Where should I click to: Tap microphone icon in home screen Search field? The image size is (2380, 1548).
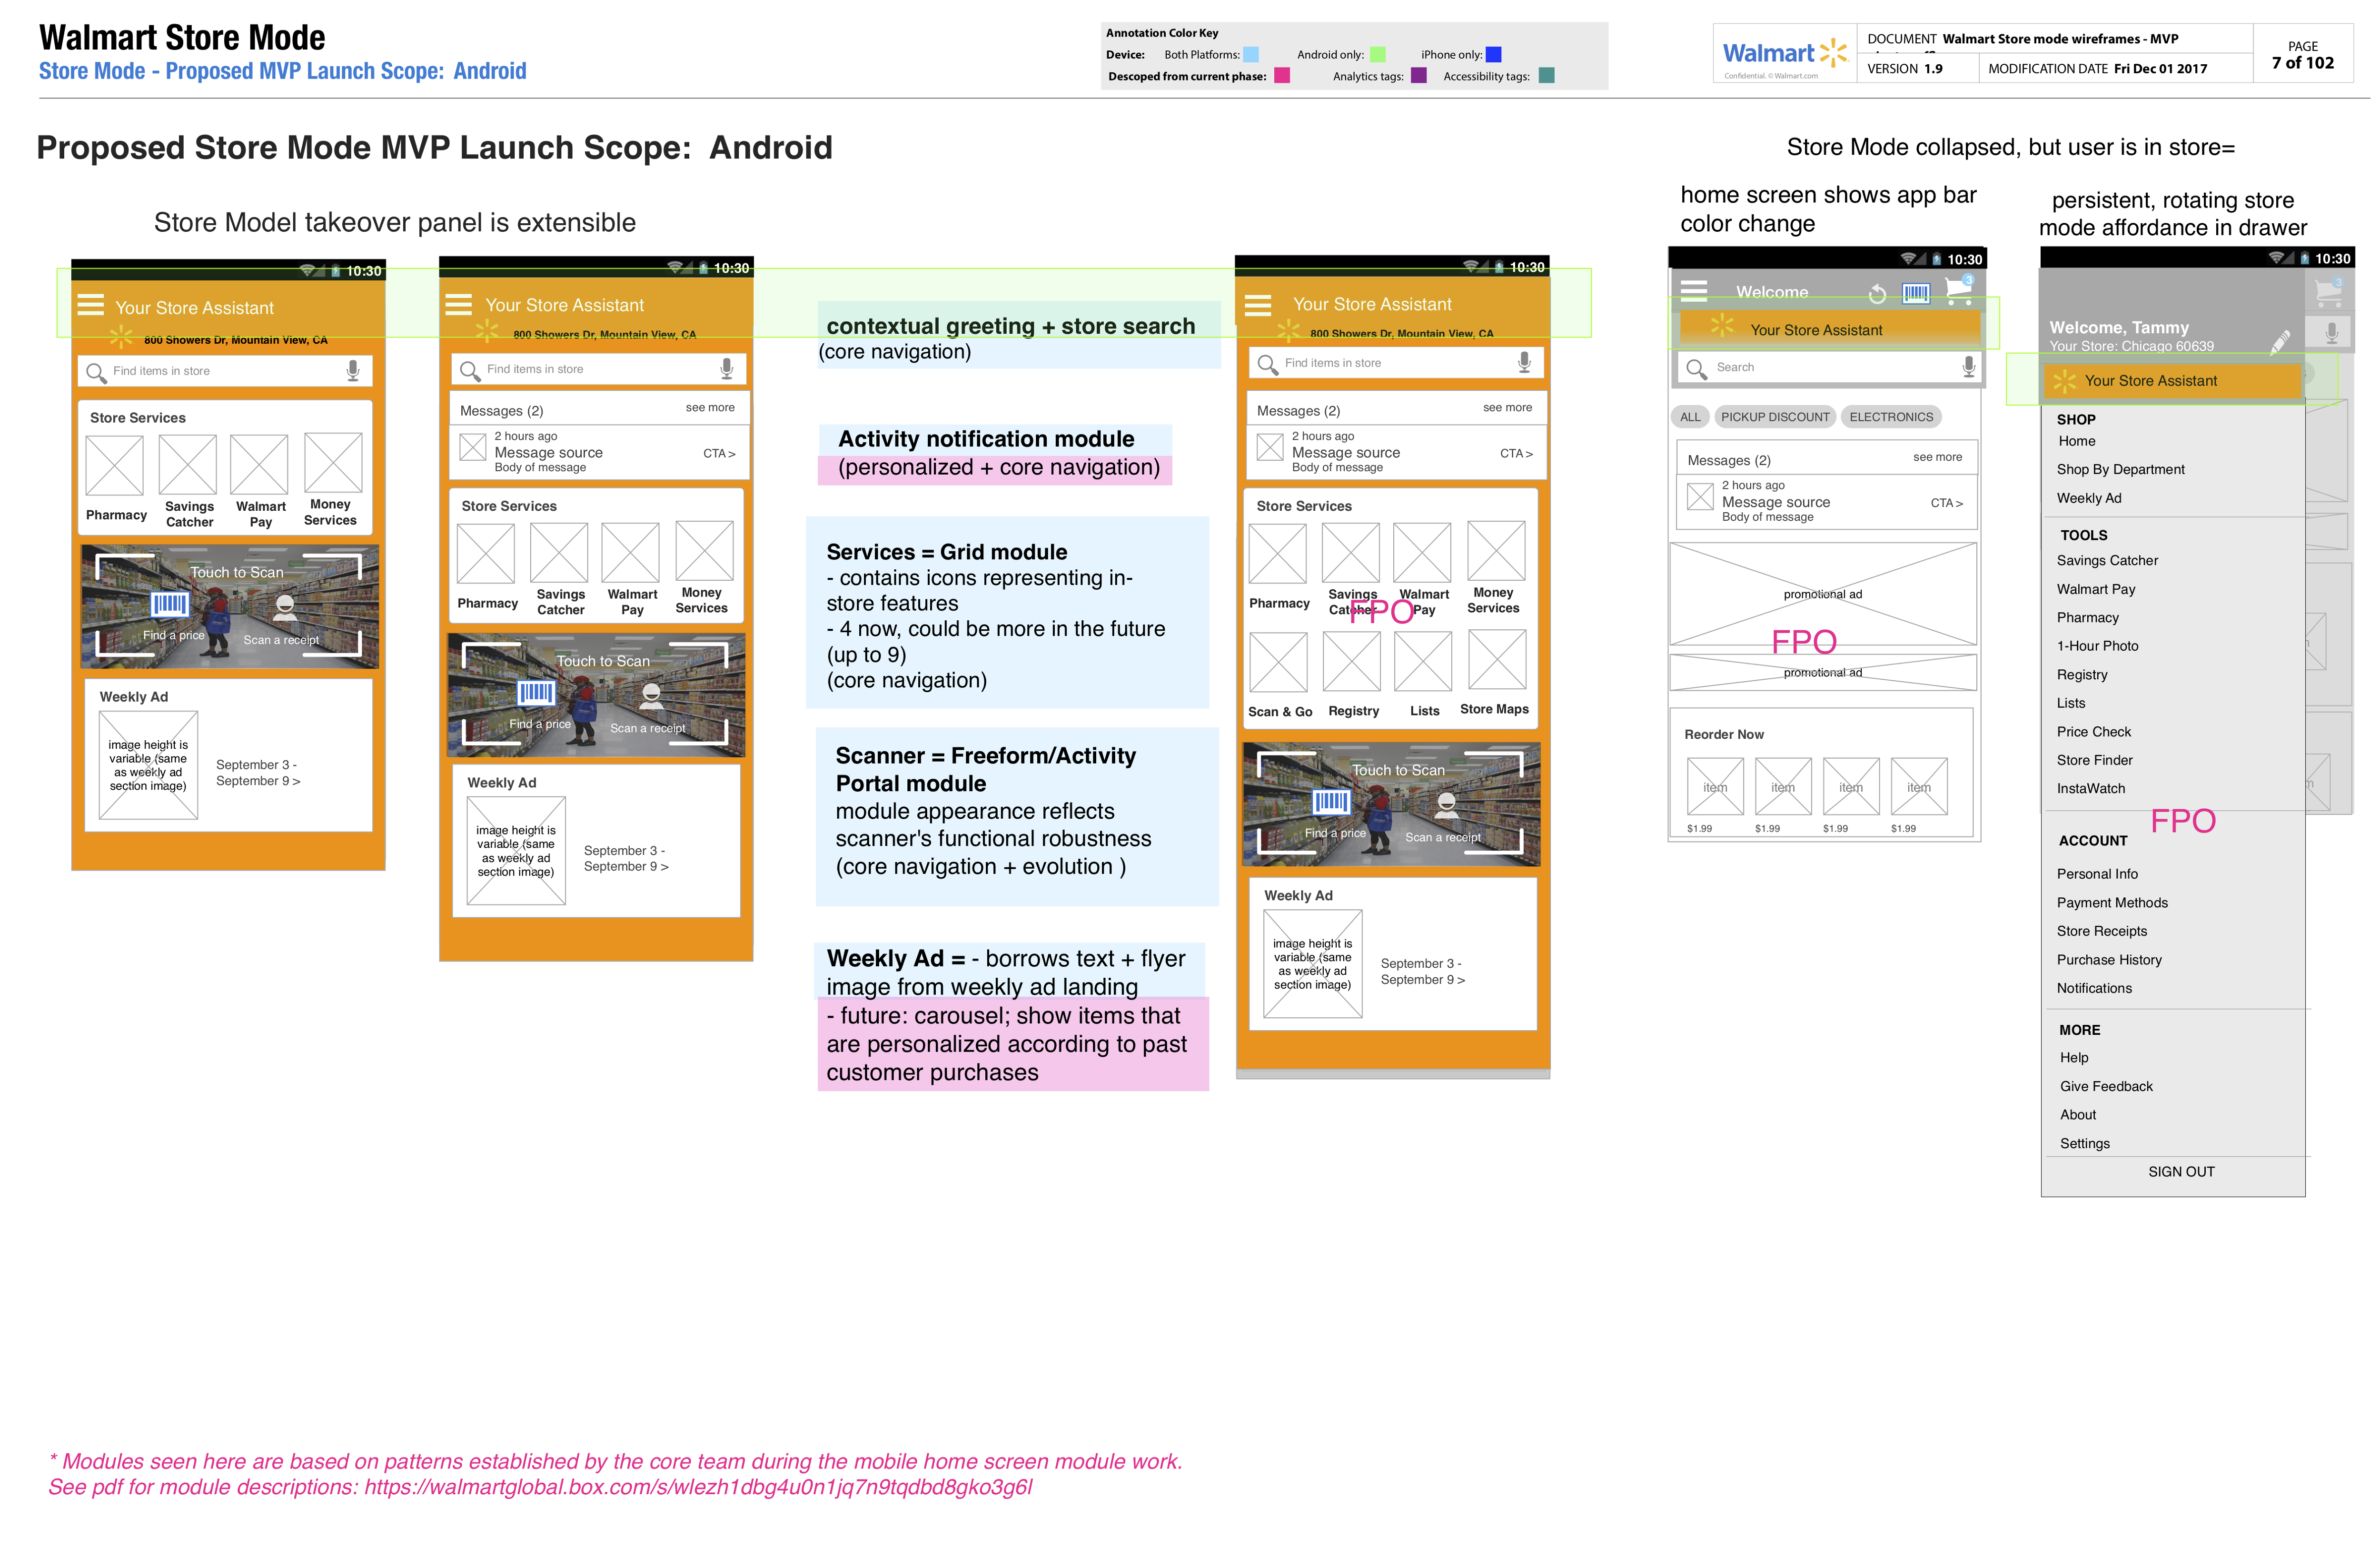(x=1968, y=367)
